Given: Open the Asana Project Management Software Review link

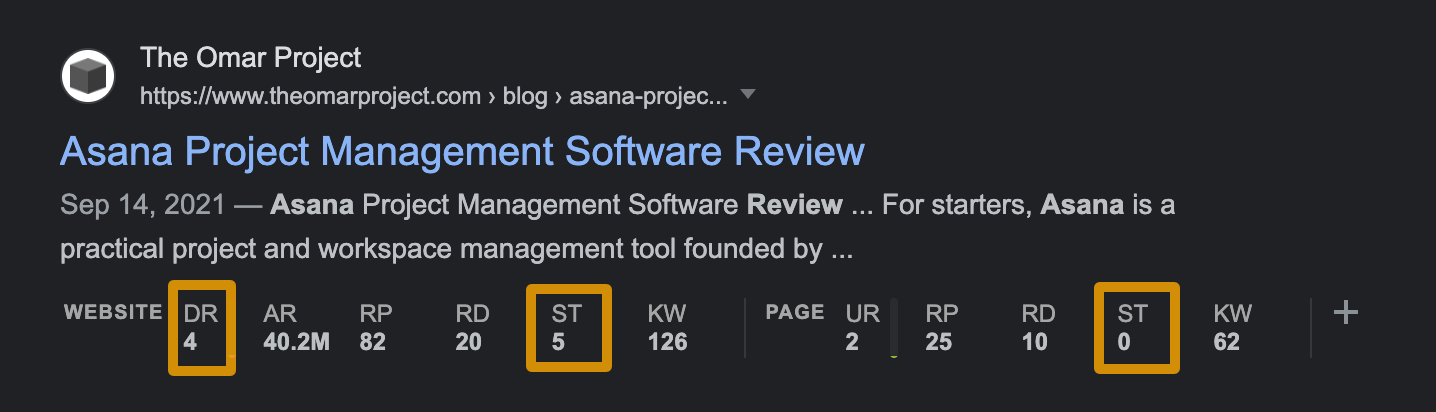Looking at the screenshot, I should 462,151.
